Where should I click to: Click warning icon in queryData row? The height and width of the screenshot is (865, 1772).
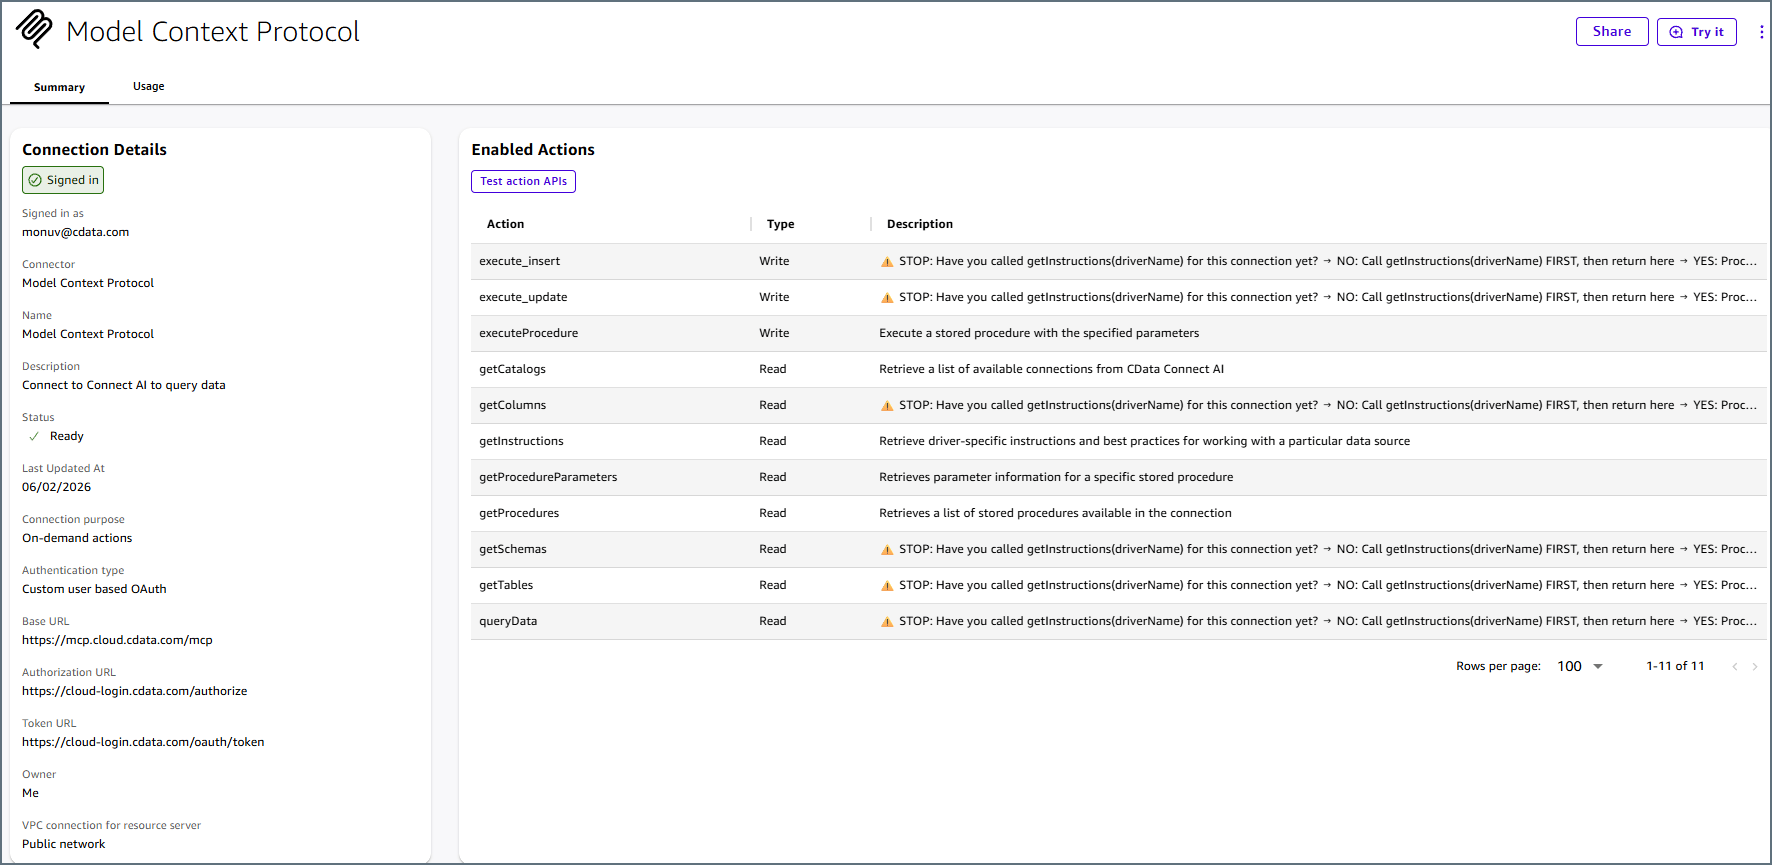coord(887,622)
